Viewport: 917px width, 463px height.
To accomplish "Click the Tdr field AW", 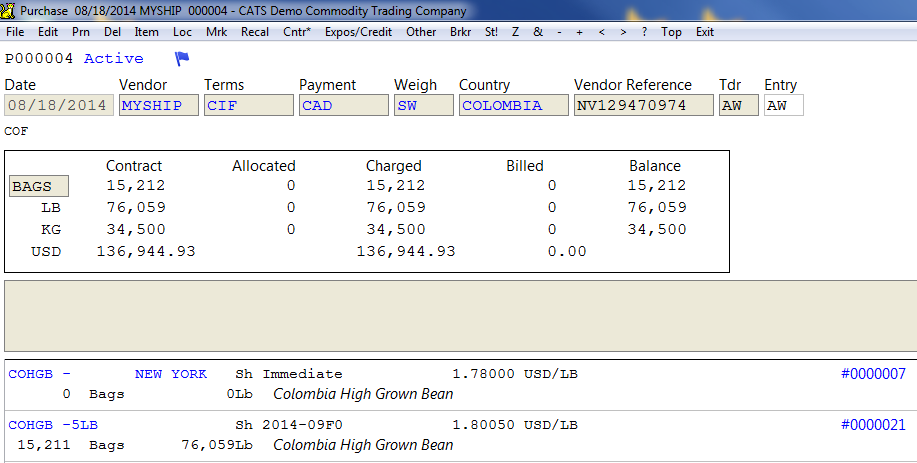I will click(739, 105).
